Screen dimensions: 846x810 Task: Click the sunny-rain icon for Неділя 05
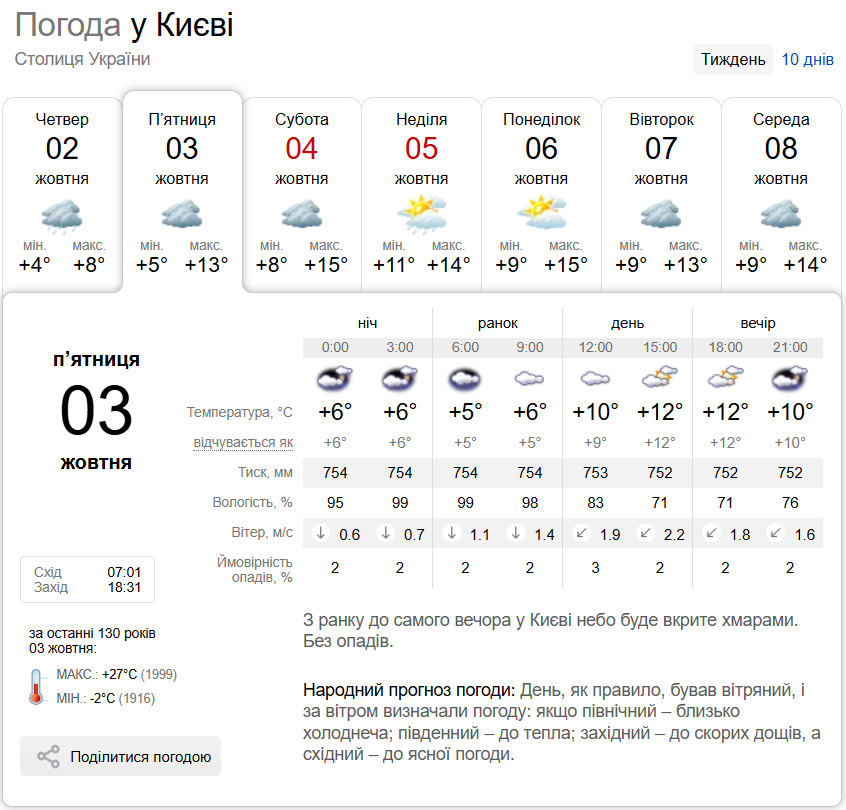pos(421,213)
